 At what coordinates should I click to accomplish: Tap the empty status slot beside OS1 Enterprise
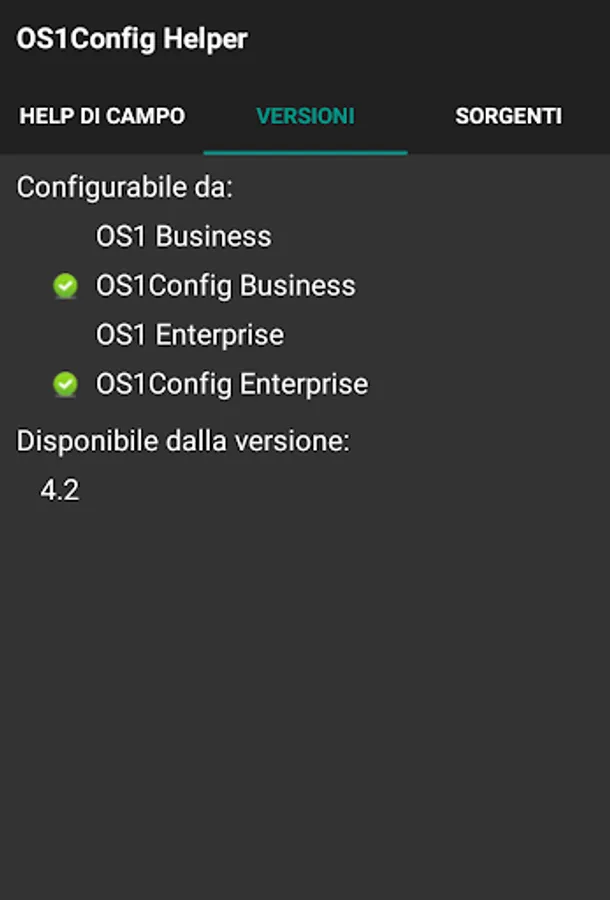pos(65,335)
